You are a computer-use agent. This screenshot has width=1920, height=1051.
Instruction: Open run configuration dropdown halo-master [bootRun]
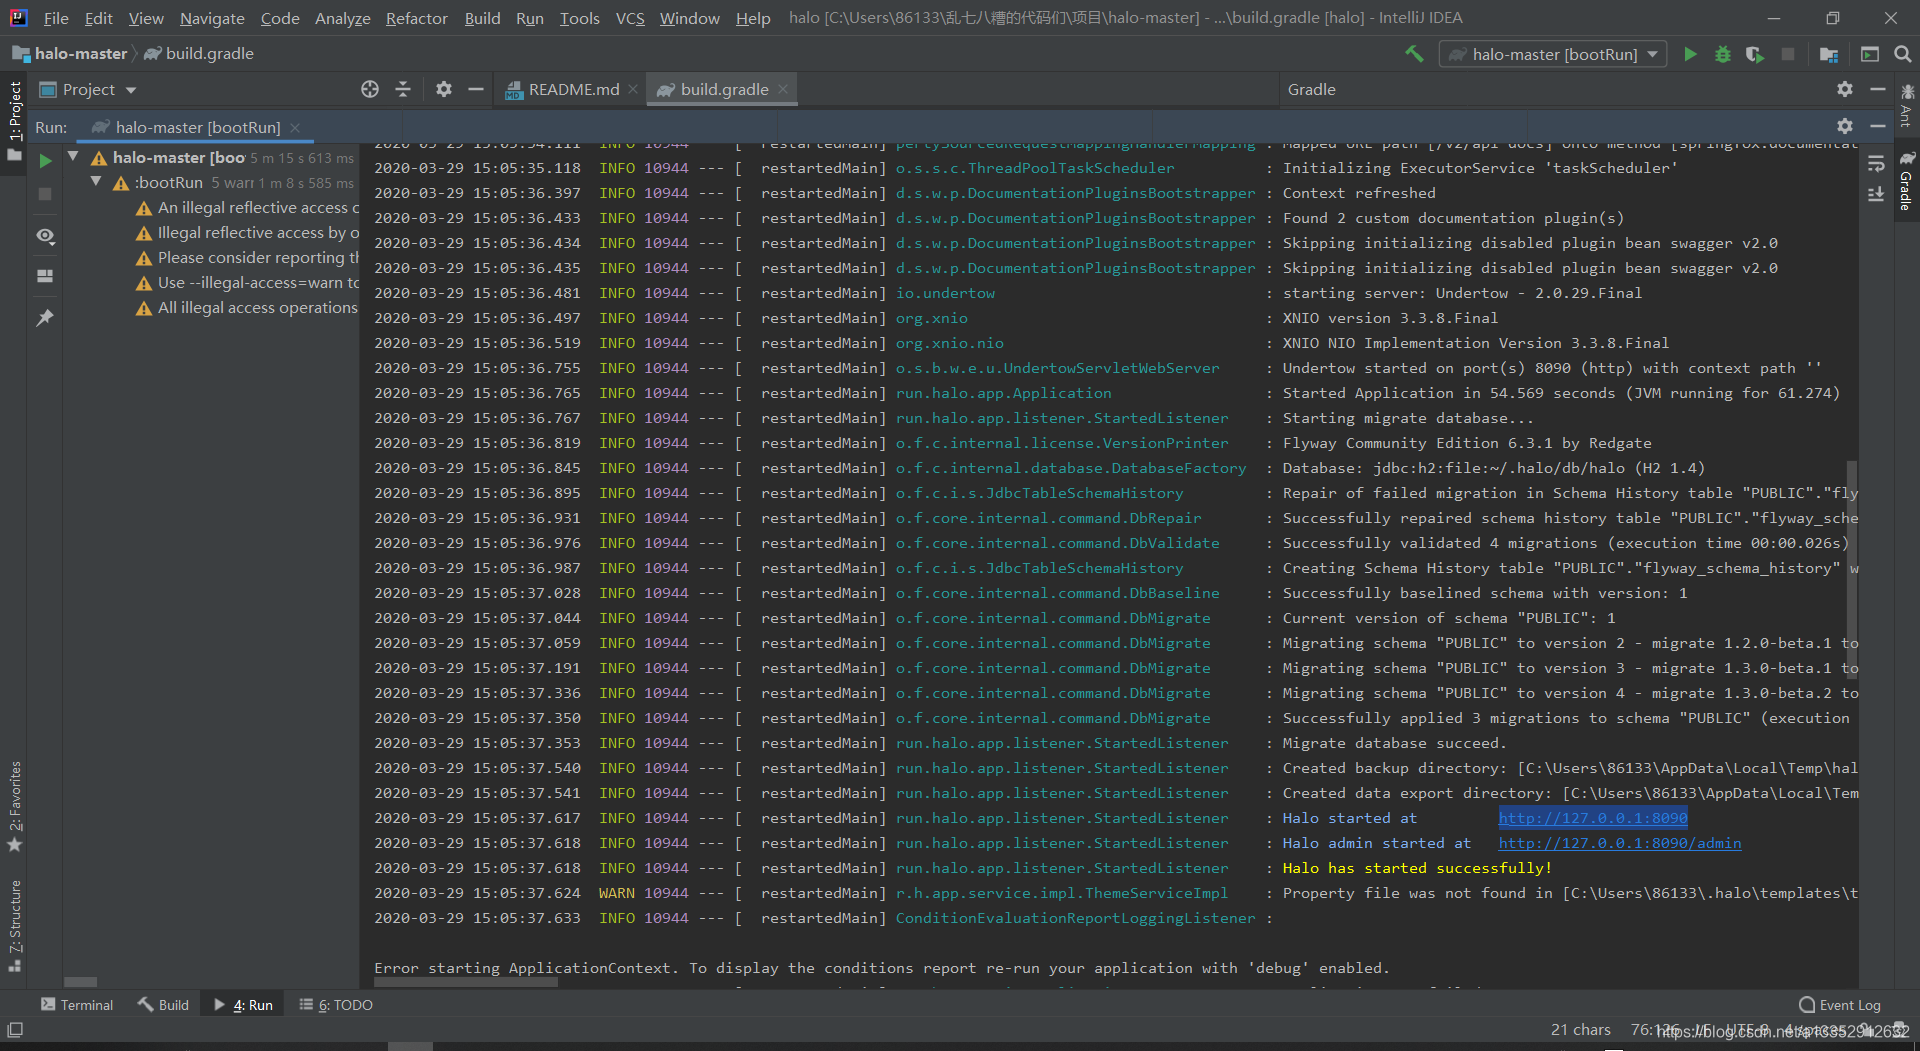pyautogui.click(x=1553, y=54)
